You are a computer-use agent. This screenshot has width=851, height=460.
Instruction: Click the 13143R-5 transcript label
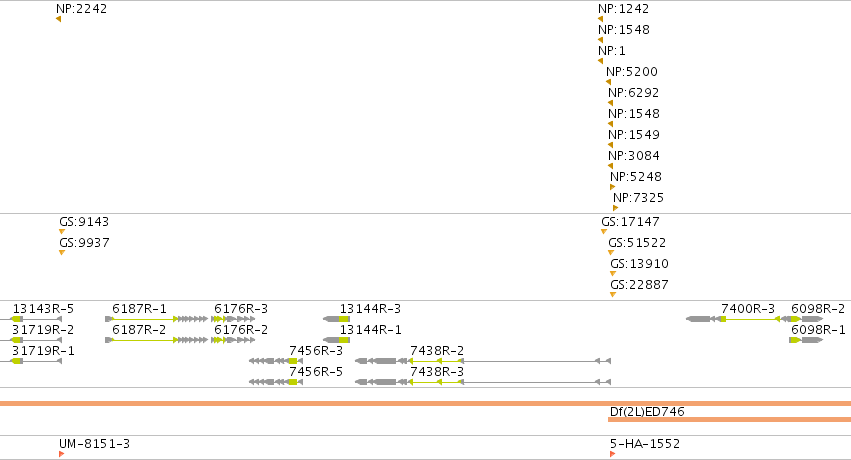point(43,309)
